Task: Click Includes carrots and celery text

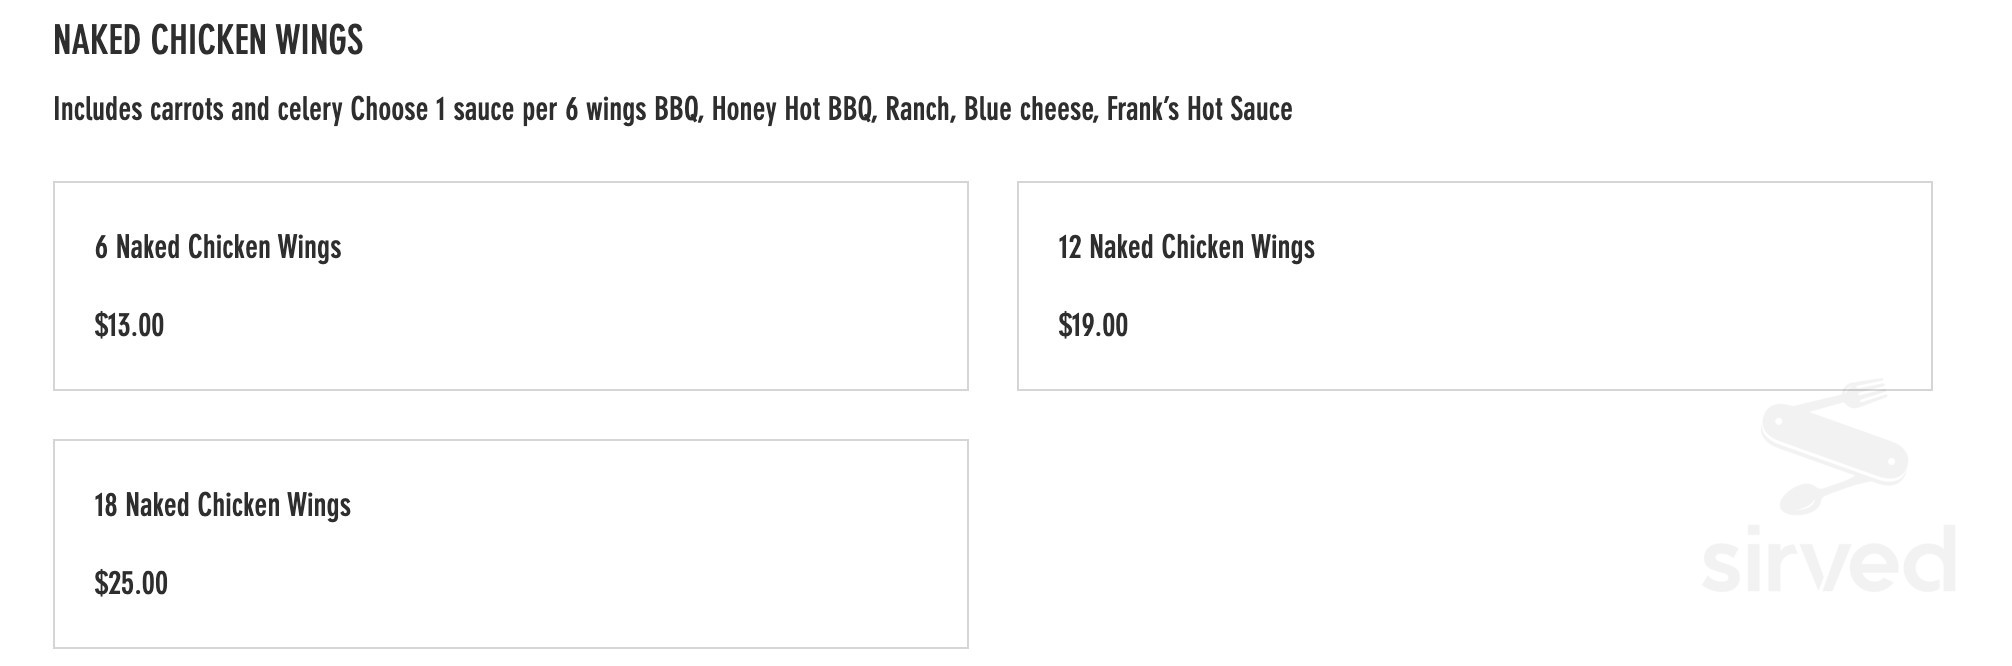Action: (x=198, y=109)
